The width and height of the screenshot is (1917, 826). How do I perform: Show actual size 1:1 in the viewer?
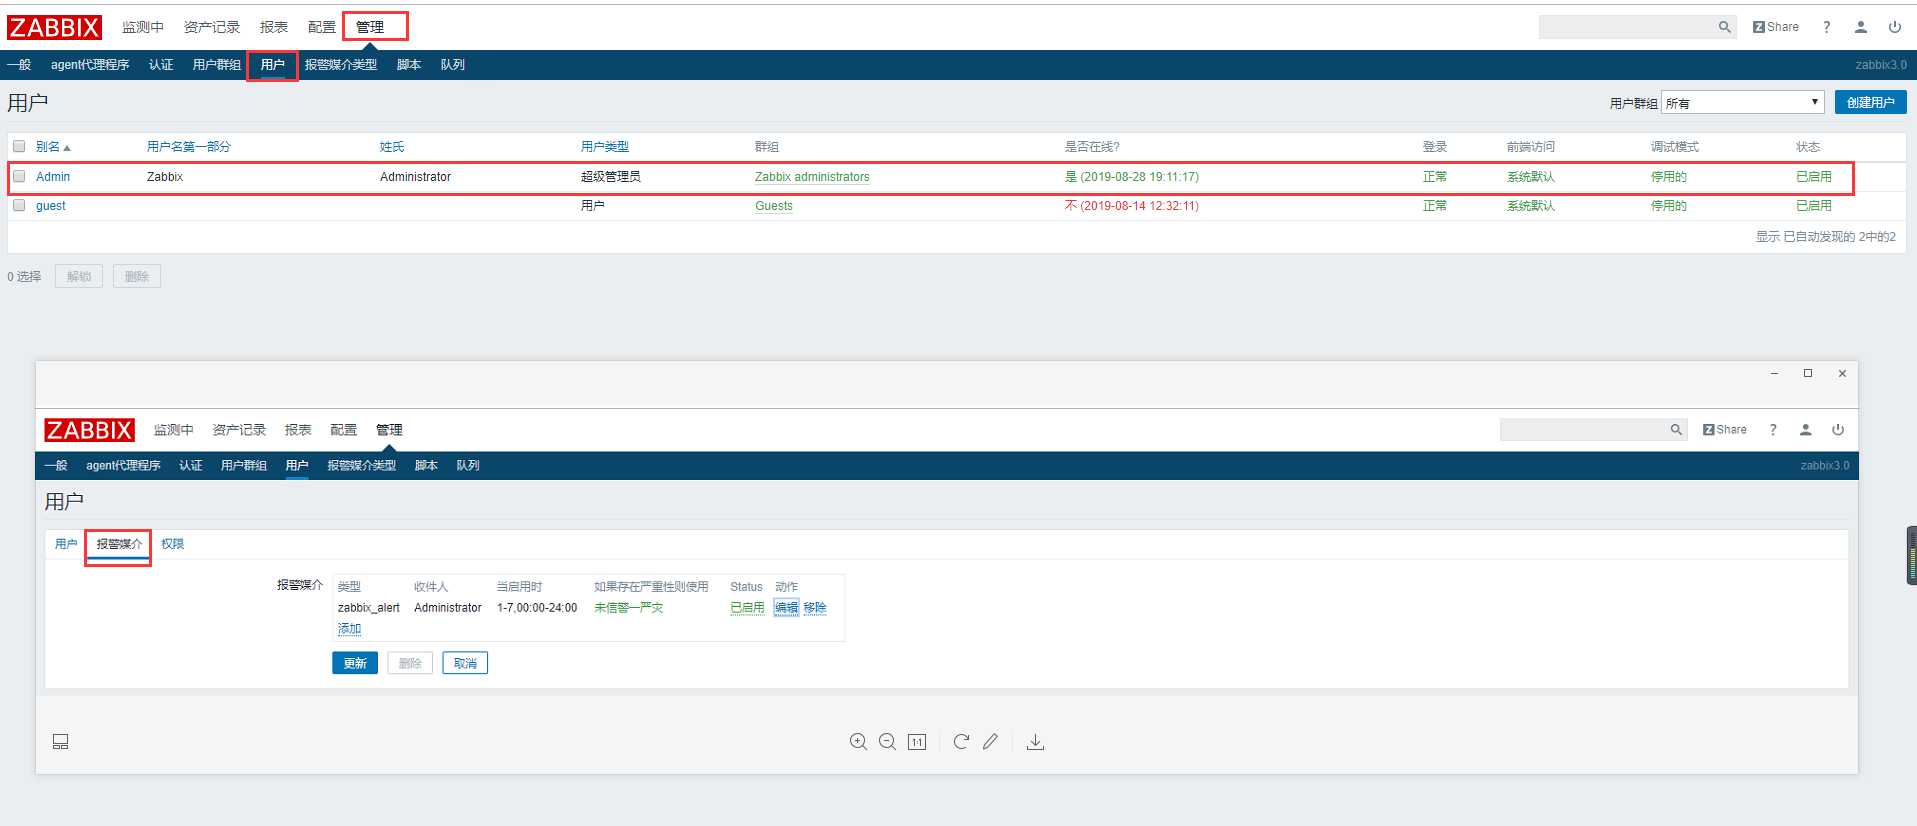pyautogui.click(x=917, y=742)
